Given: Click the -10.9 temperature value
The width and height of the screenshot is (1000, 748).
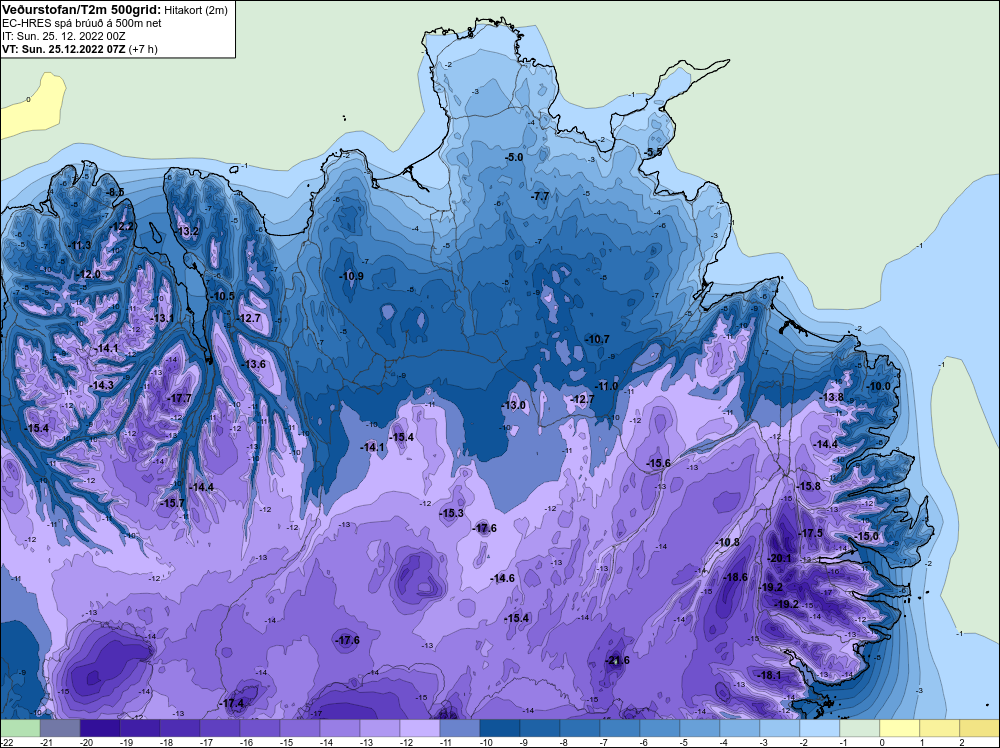Looking at the screenshot, I should (x=351, y=276).
